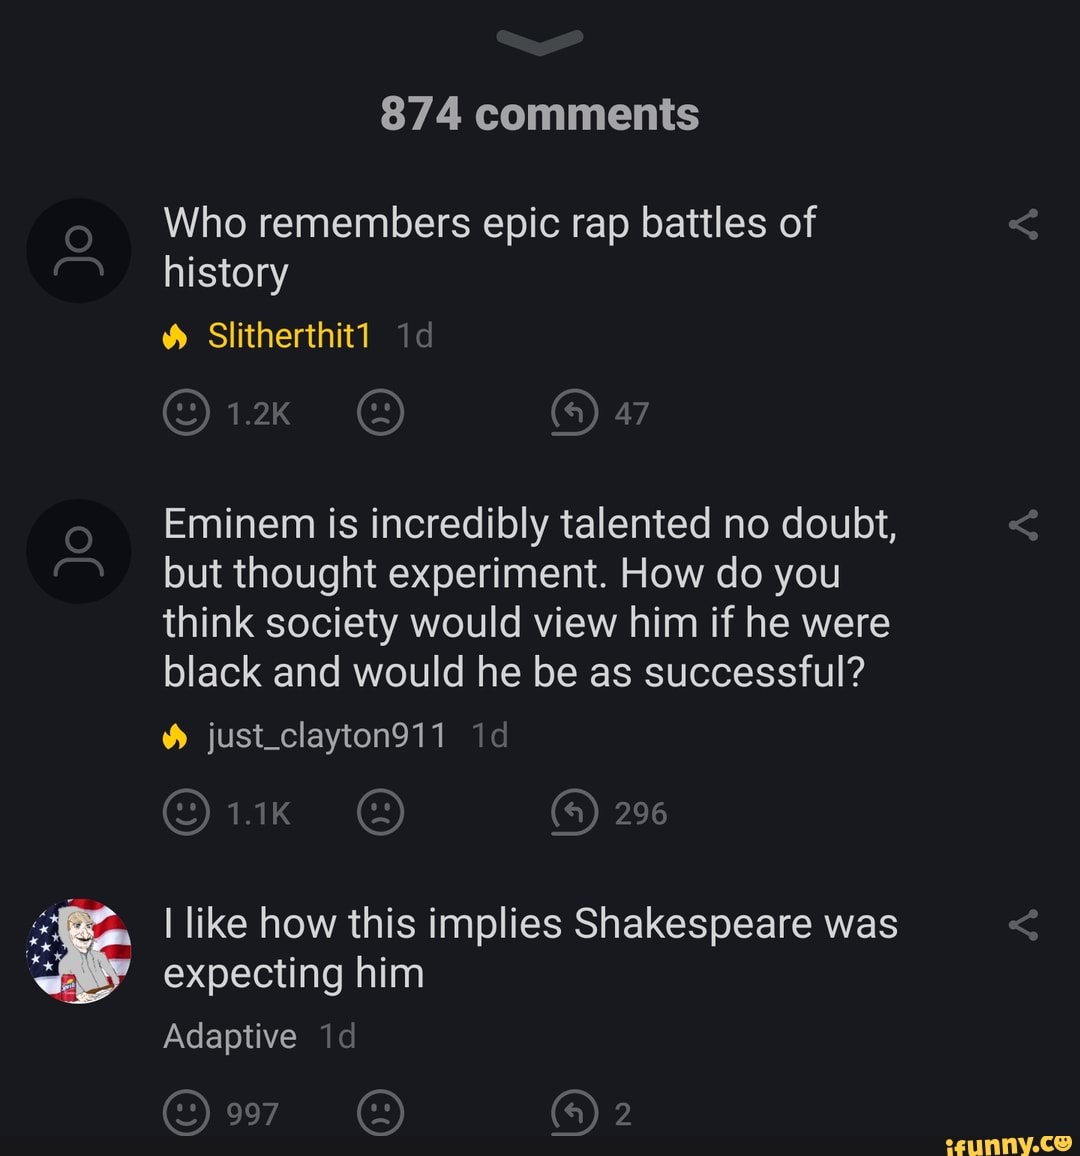Open Slitherthit1's profile
The width and height of the screenshot is (1080, 1156).
click(290, 335)
